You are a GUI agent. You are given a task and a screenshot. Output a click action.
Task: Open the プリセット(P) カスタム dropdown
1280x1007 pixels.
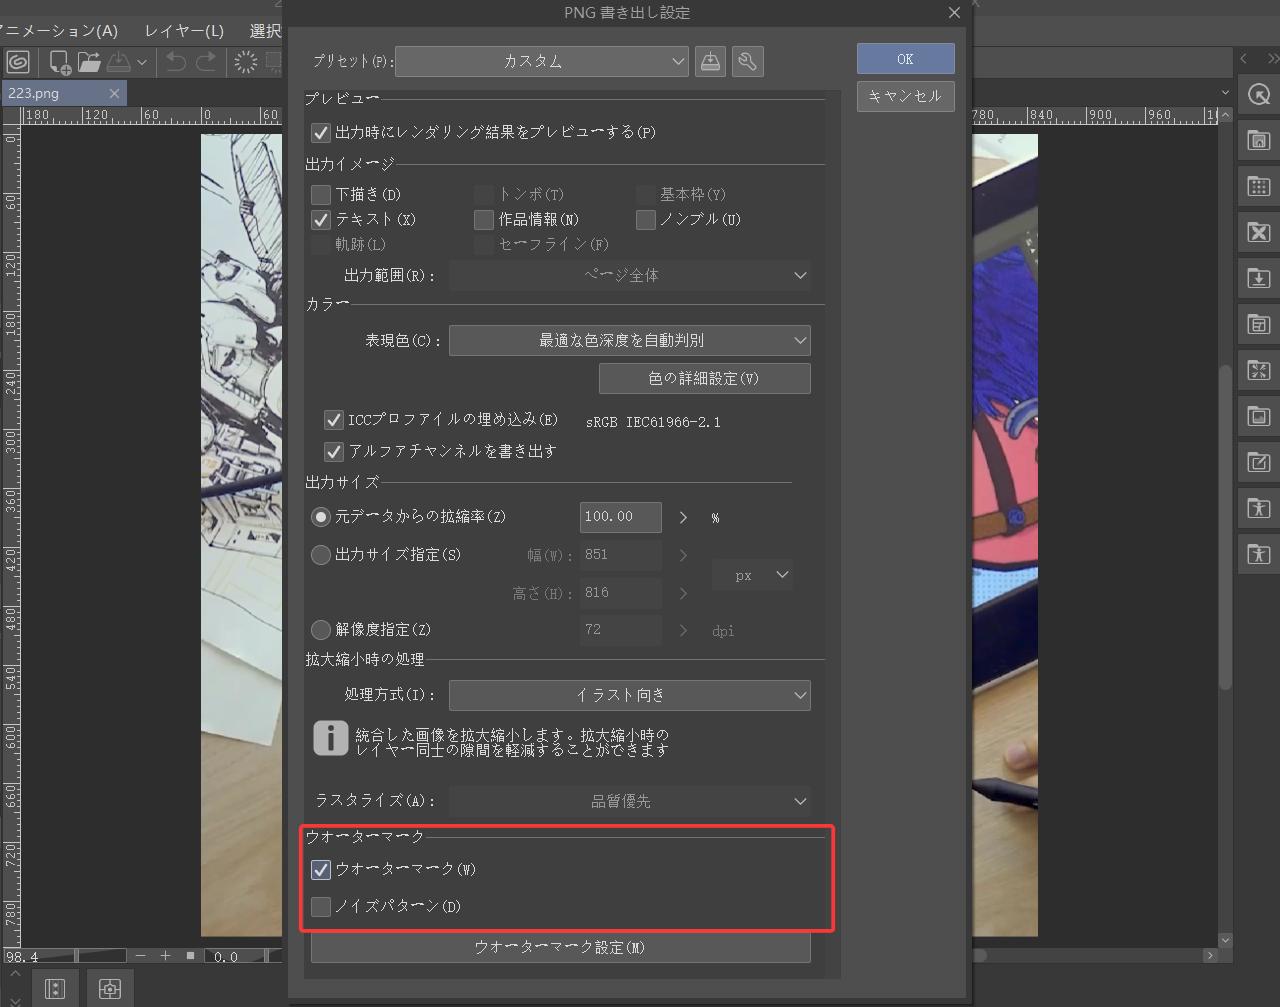point(541,61)
